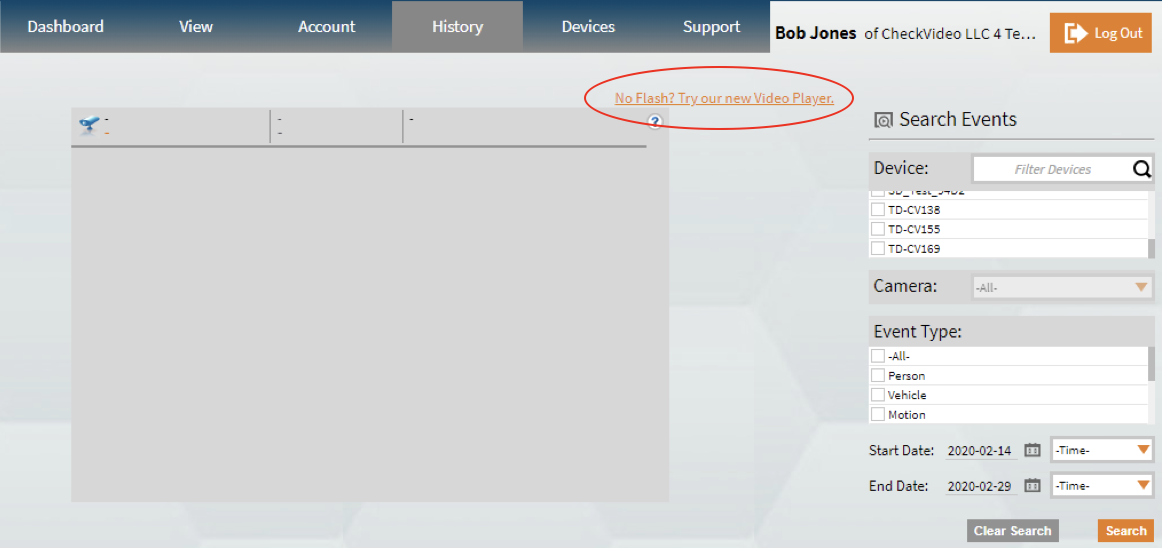Open the Support tab
This screenshot has height=550, width=1164.
pyautogui.click(x=711, y=27)
